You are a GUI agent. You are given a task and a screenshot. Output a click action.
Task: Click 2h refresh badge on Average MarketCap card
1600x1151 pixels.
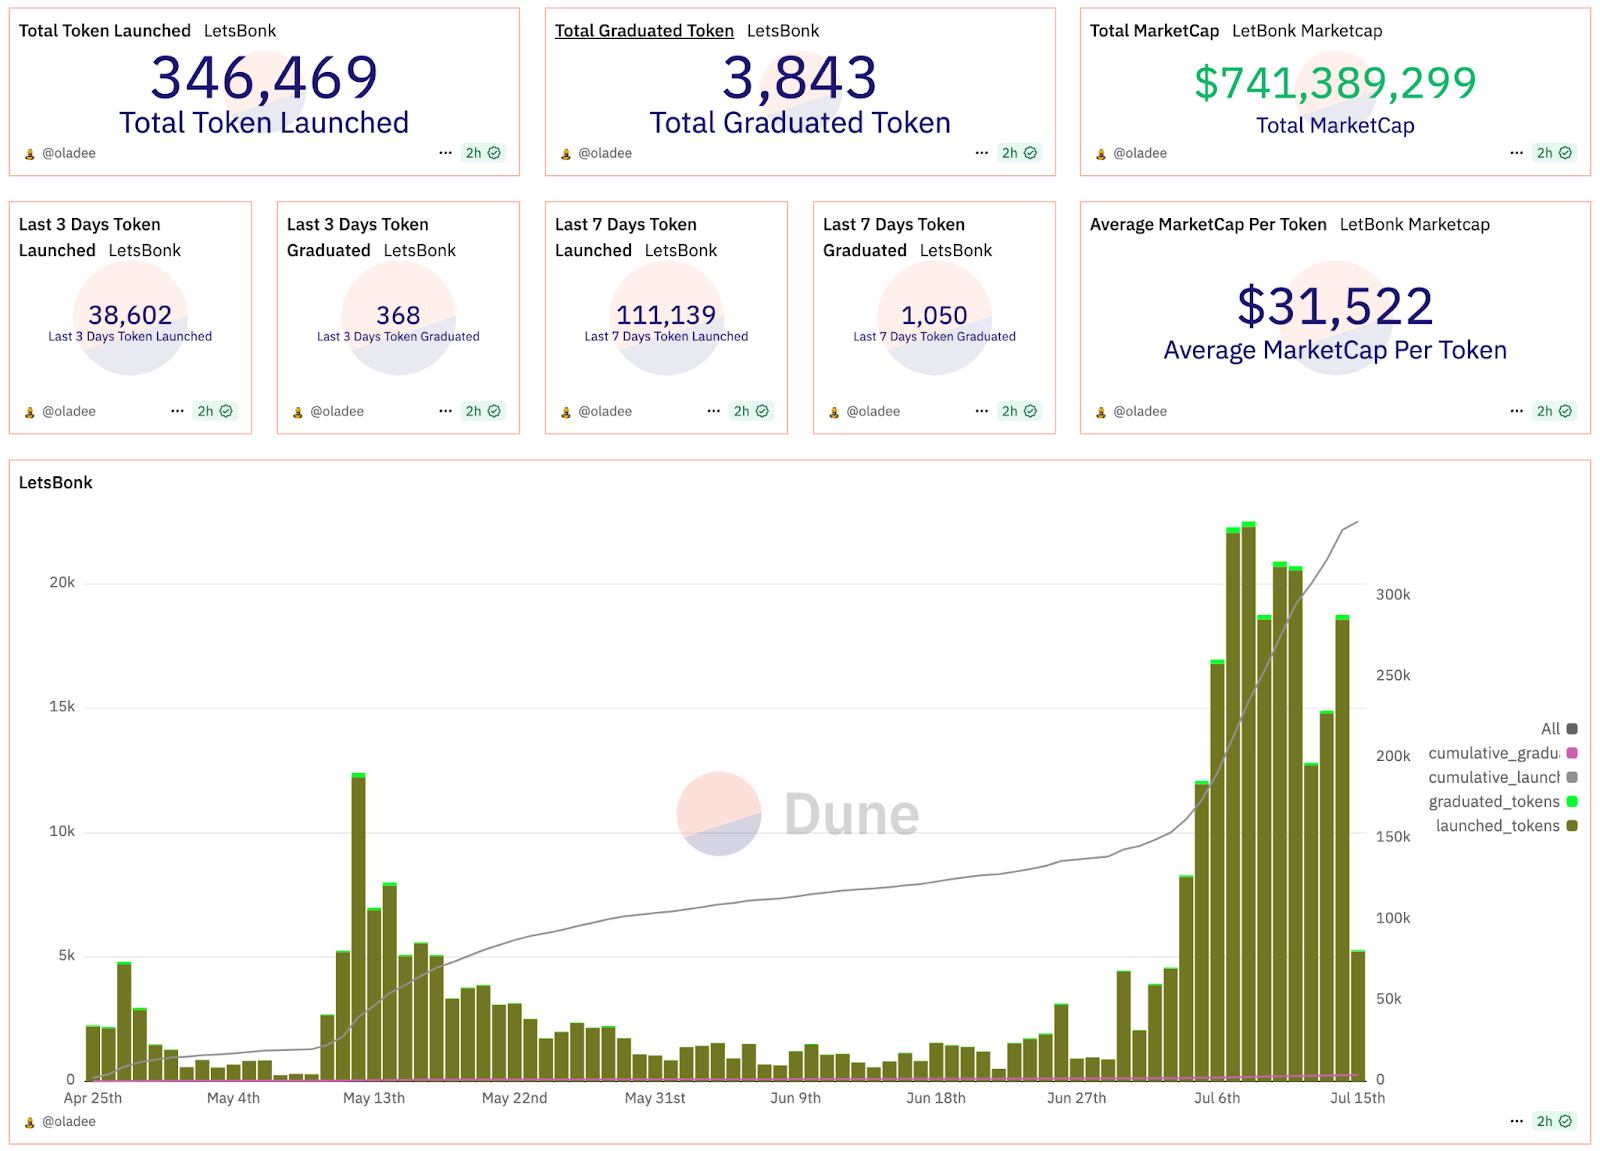pos(1554,411)
